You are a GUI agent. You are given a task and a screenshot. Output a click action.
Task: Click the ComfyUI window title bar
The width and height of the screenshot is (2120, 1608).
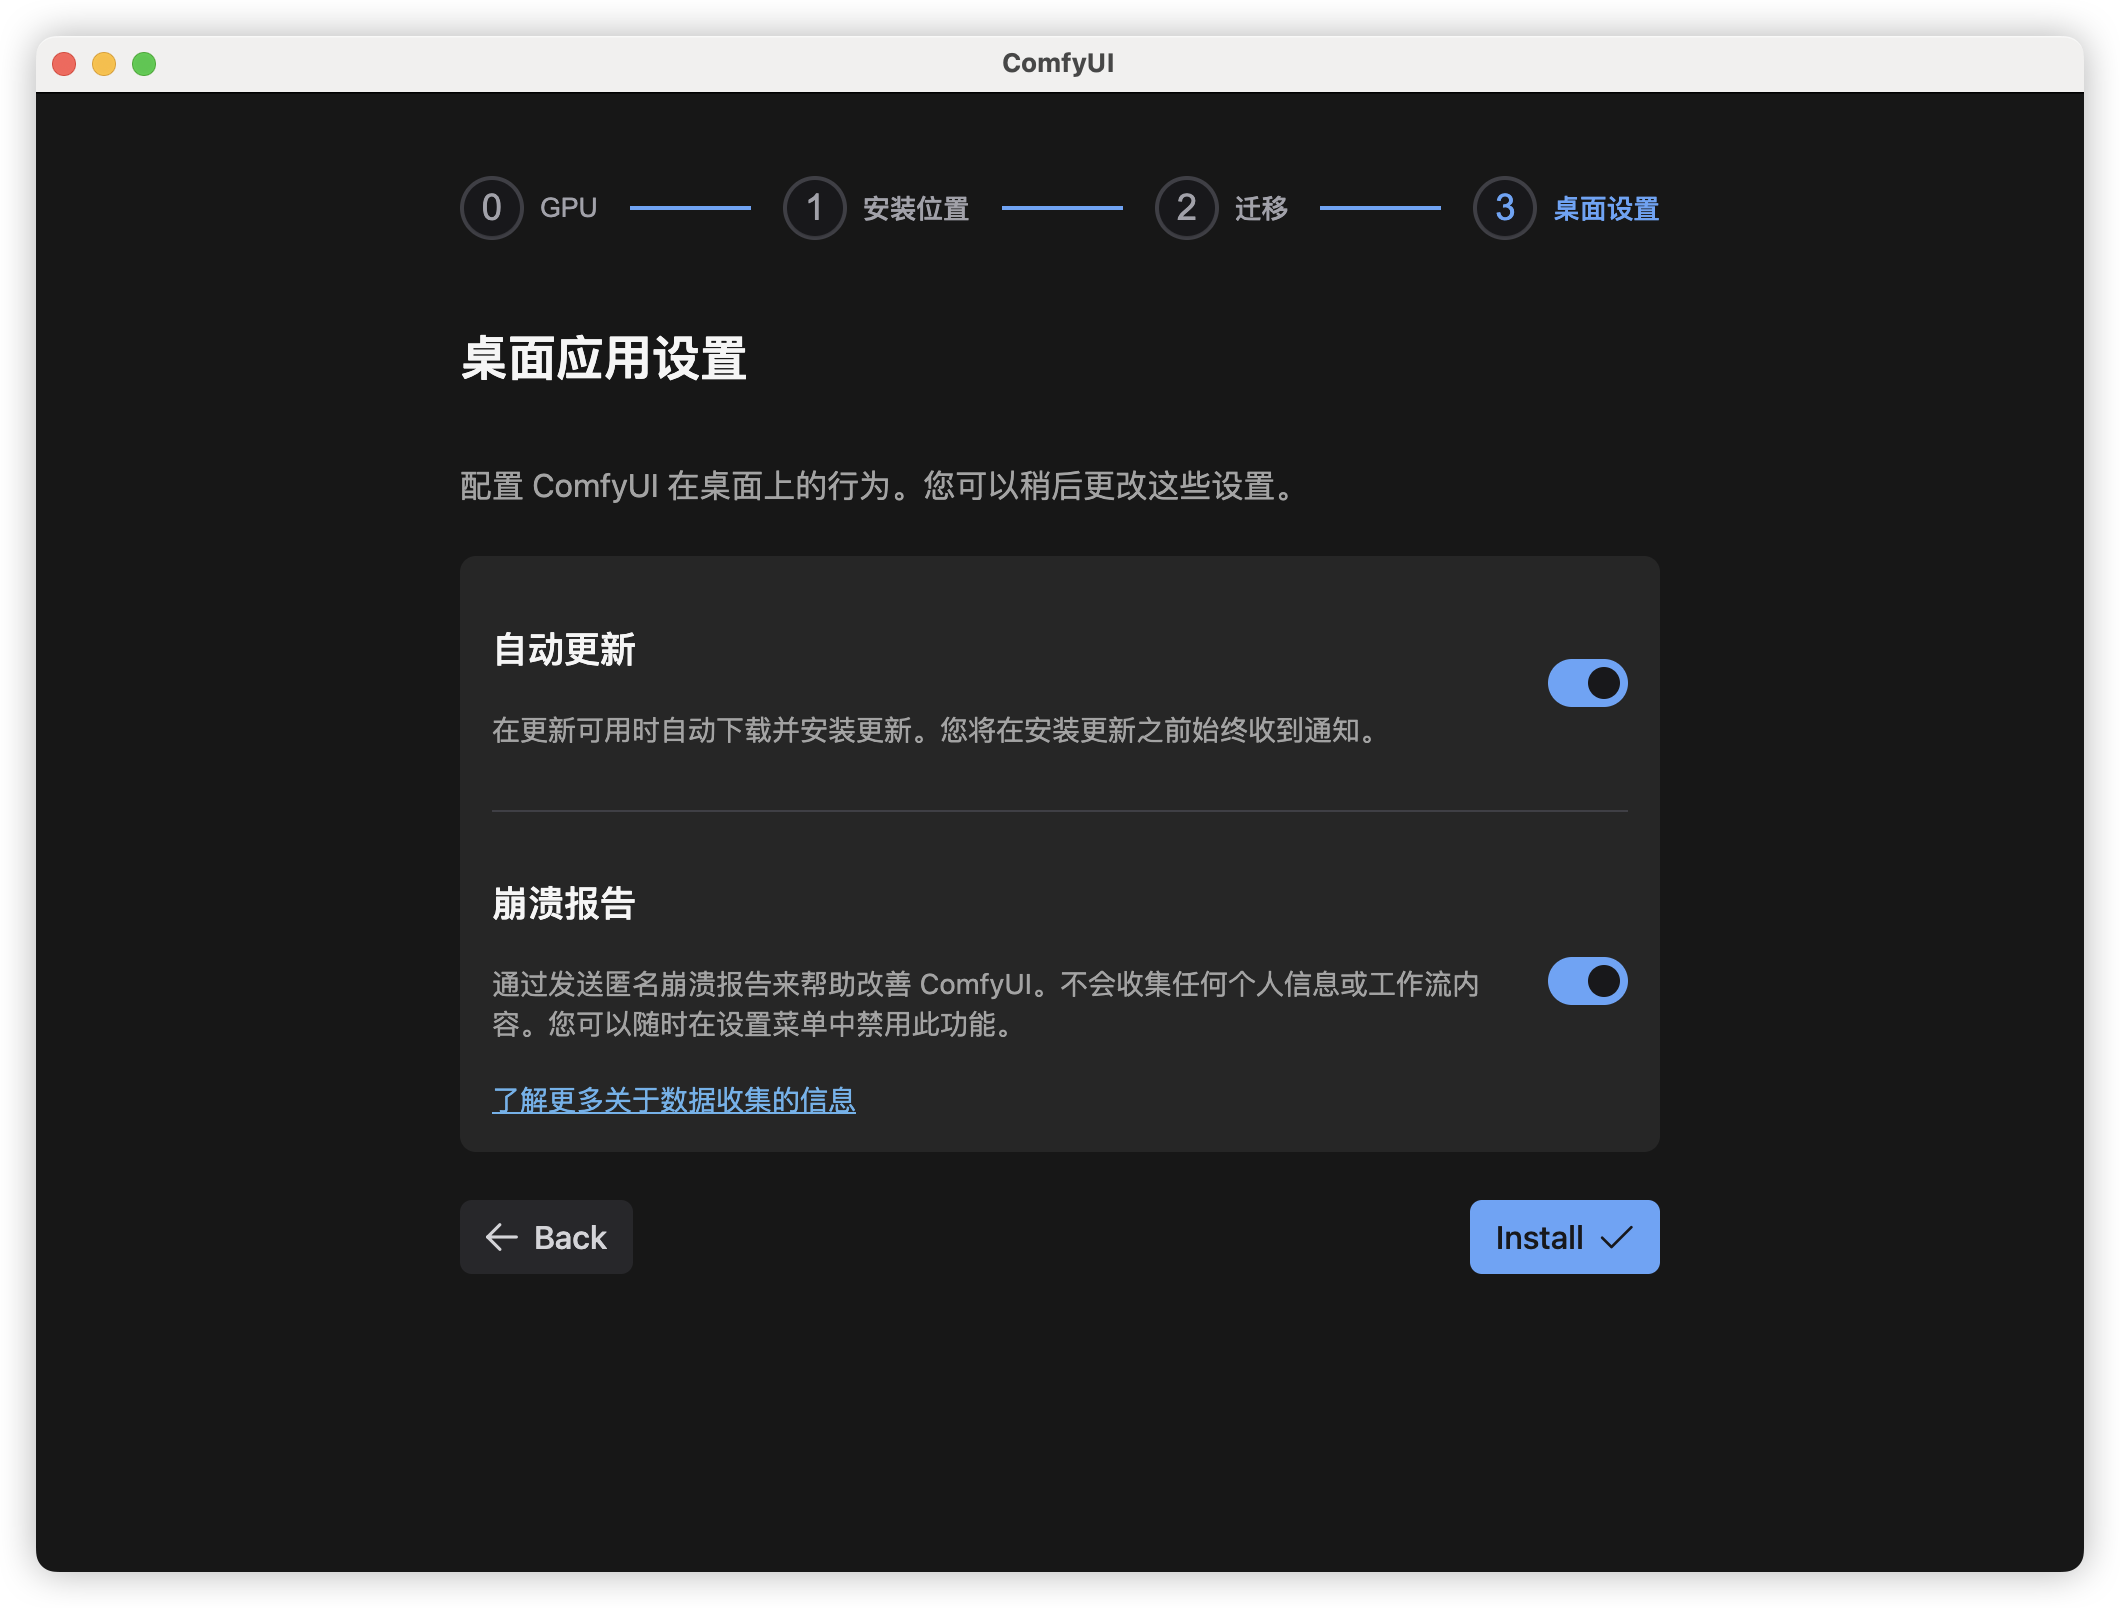click(x=1058, y=63)
